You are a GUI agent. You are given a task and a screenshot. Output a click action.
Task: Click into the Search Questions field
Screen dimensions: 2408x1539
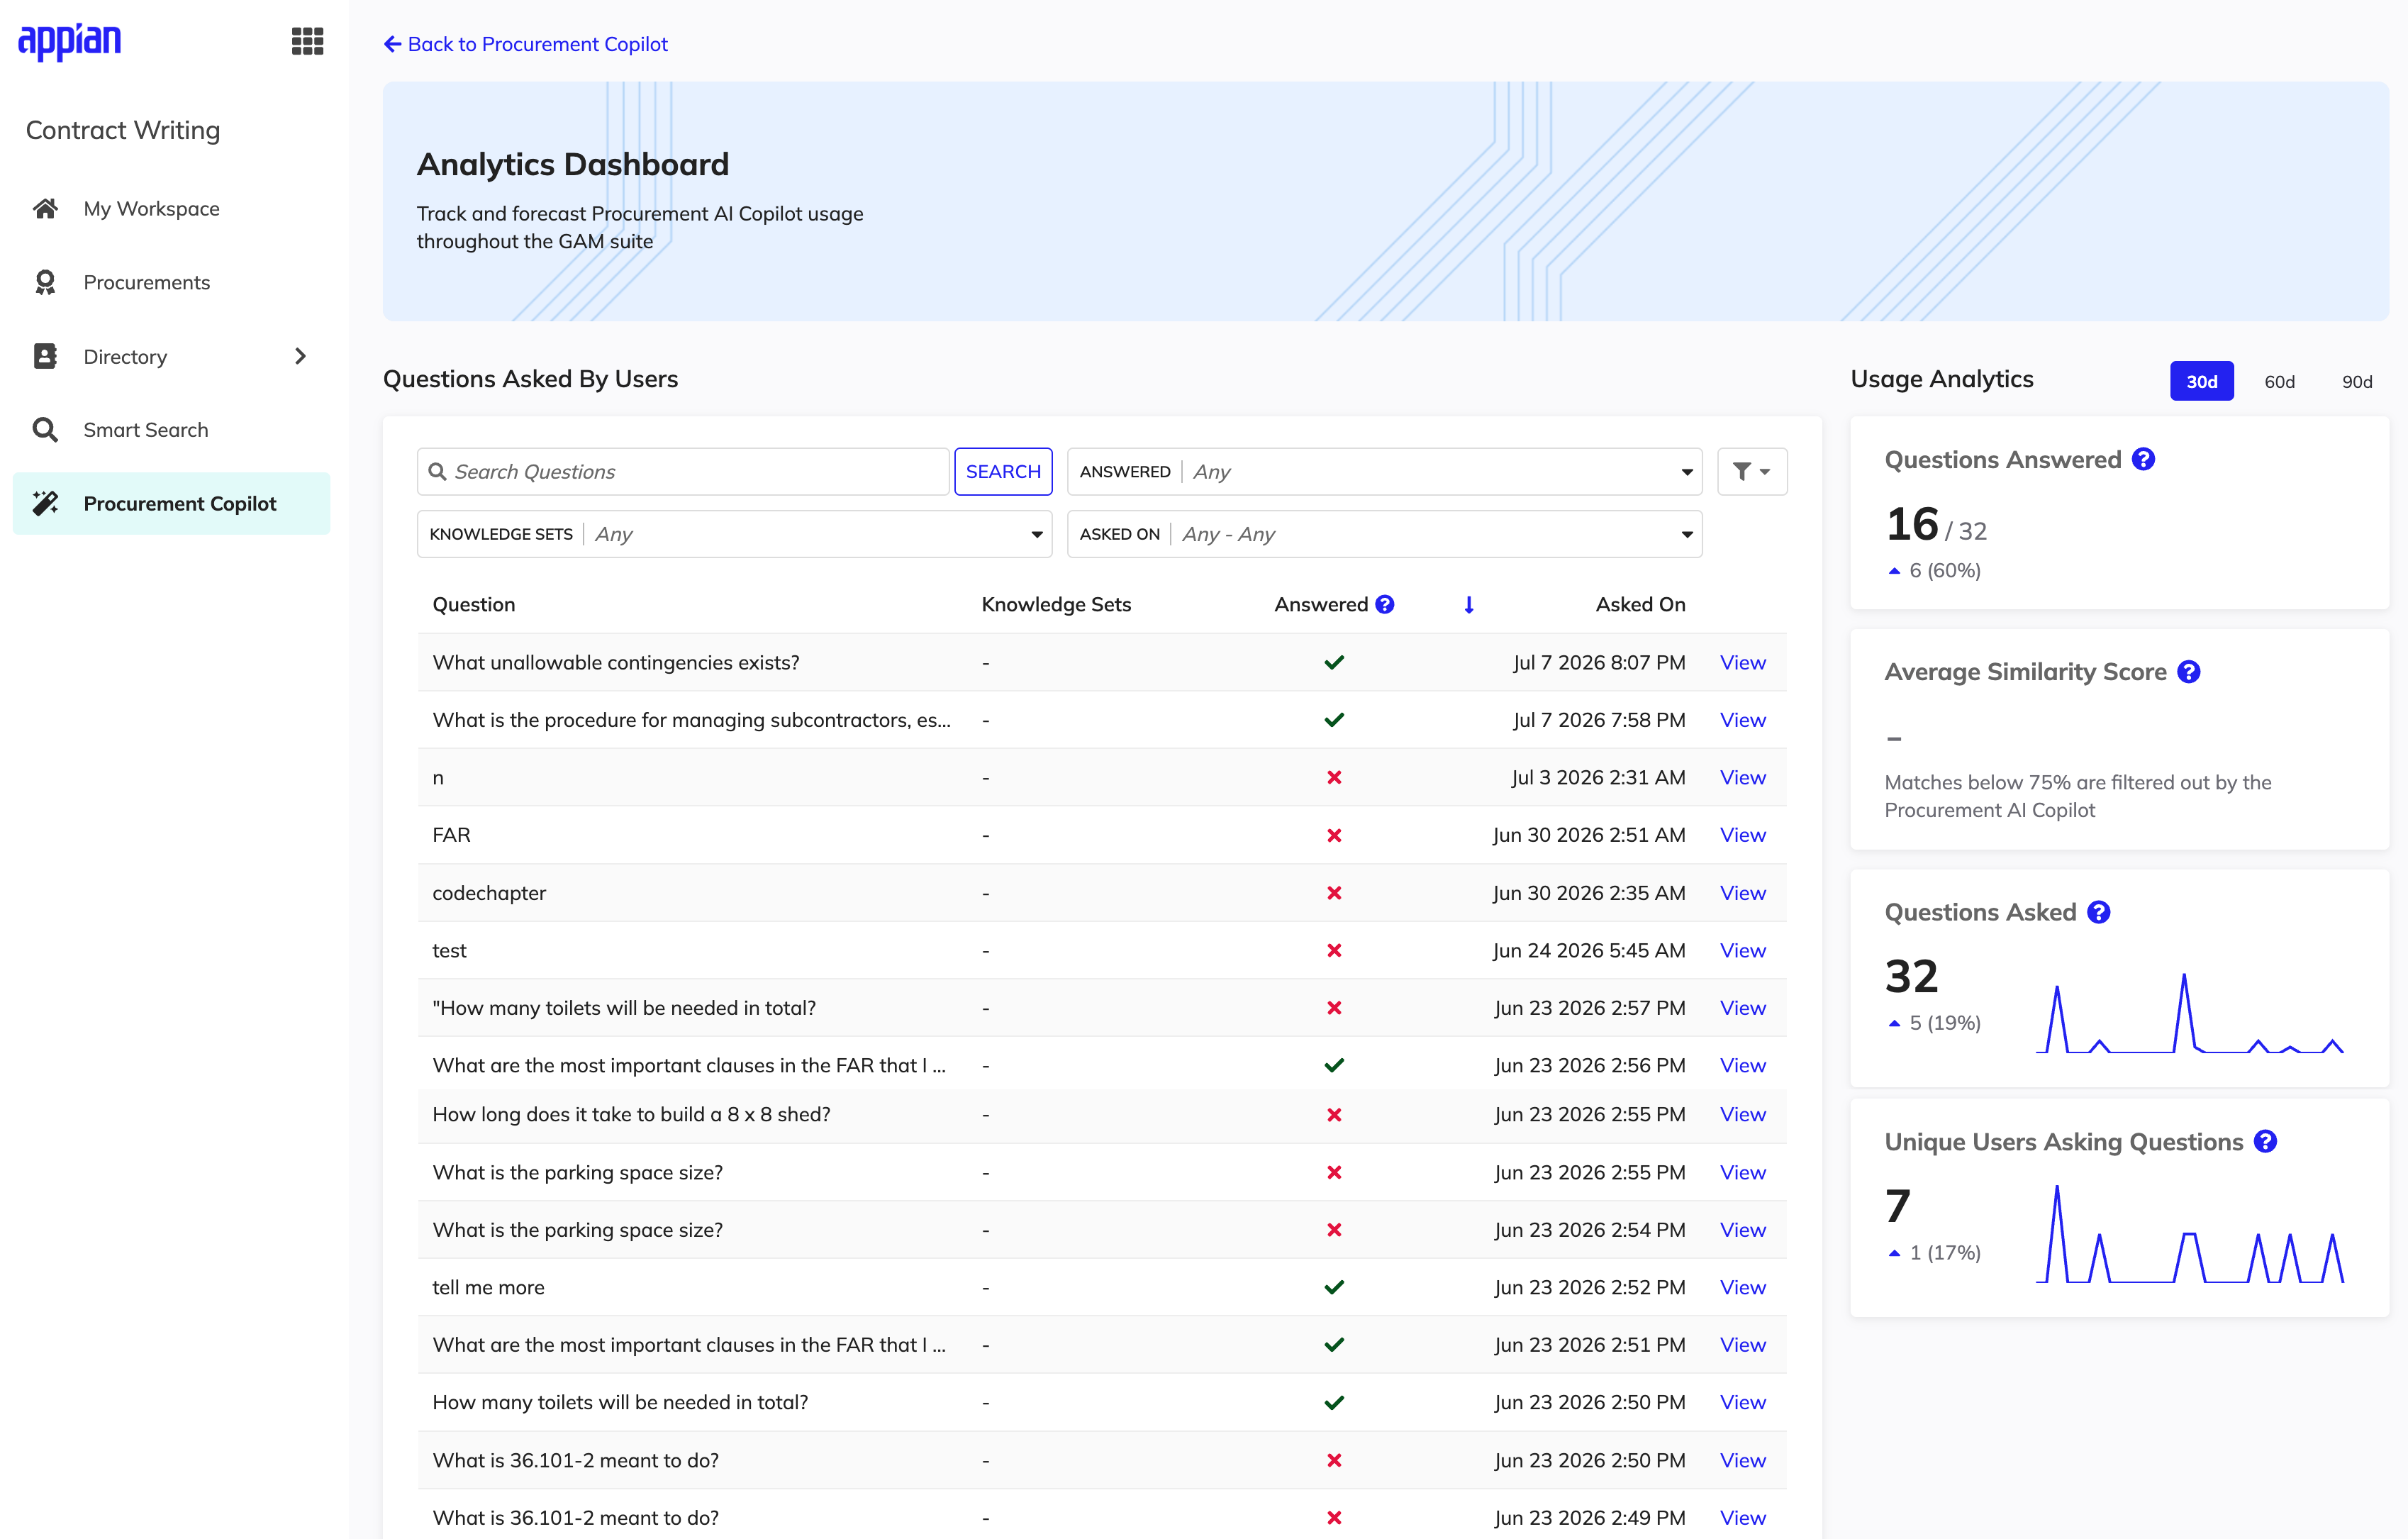(x=683, y=471)
